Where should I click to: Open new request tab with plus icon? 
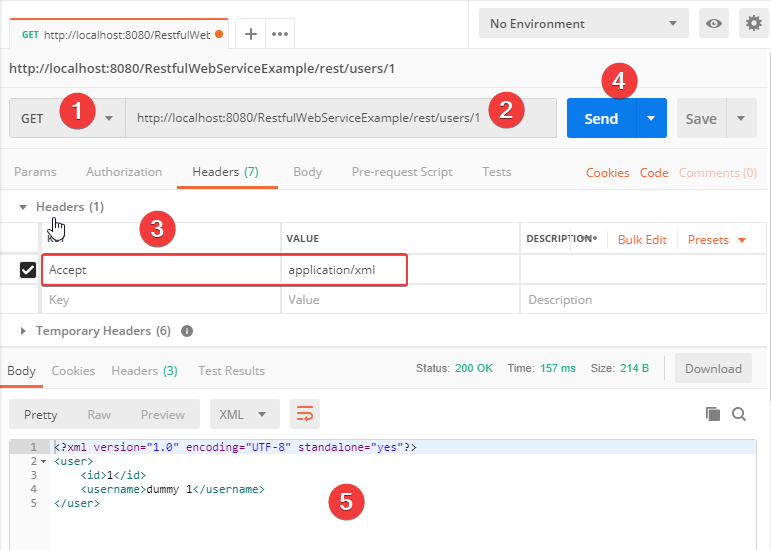coord(250,34)
